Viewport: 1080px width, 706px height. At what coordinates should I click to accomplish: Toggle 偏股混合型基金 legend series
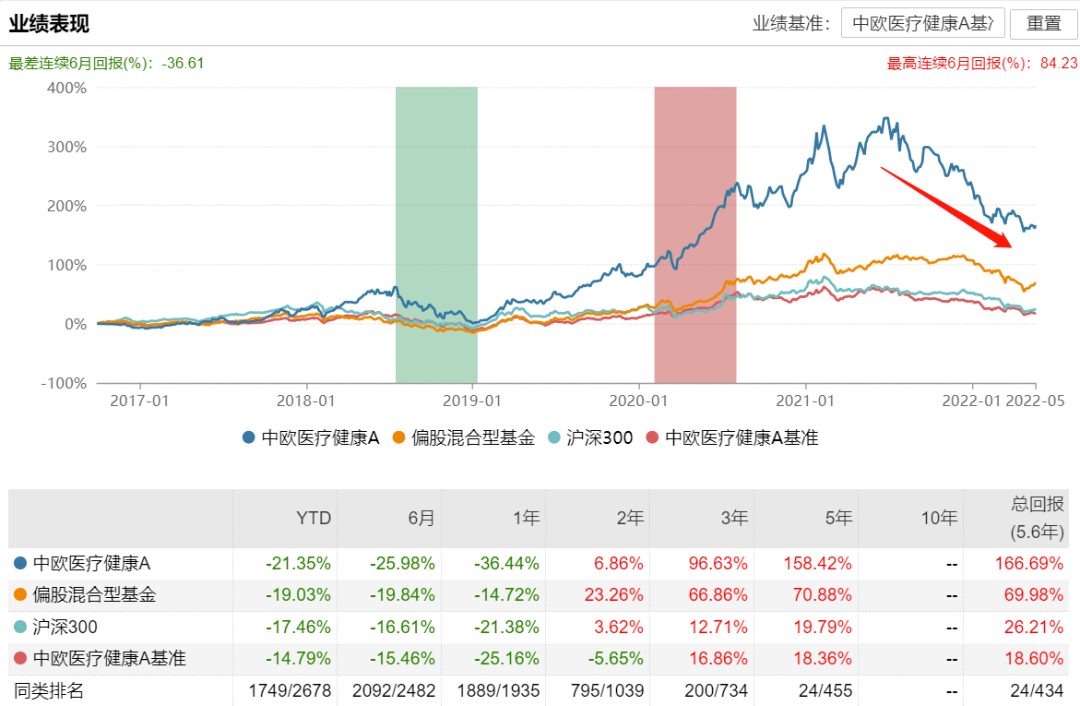click(x=463, y=437)
